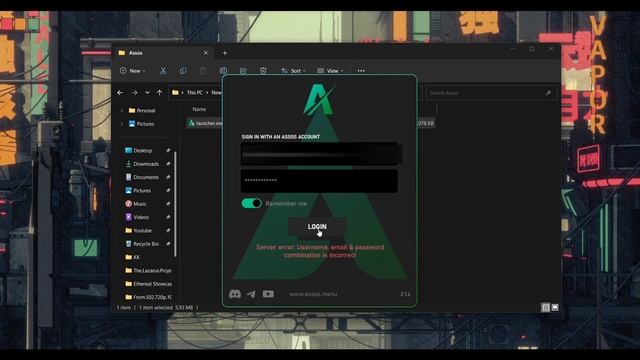Go forward with the Explorer forward arrow
Viewport: 640px width, 360px height.
(134, 93)
